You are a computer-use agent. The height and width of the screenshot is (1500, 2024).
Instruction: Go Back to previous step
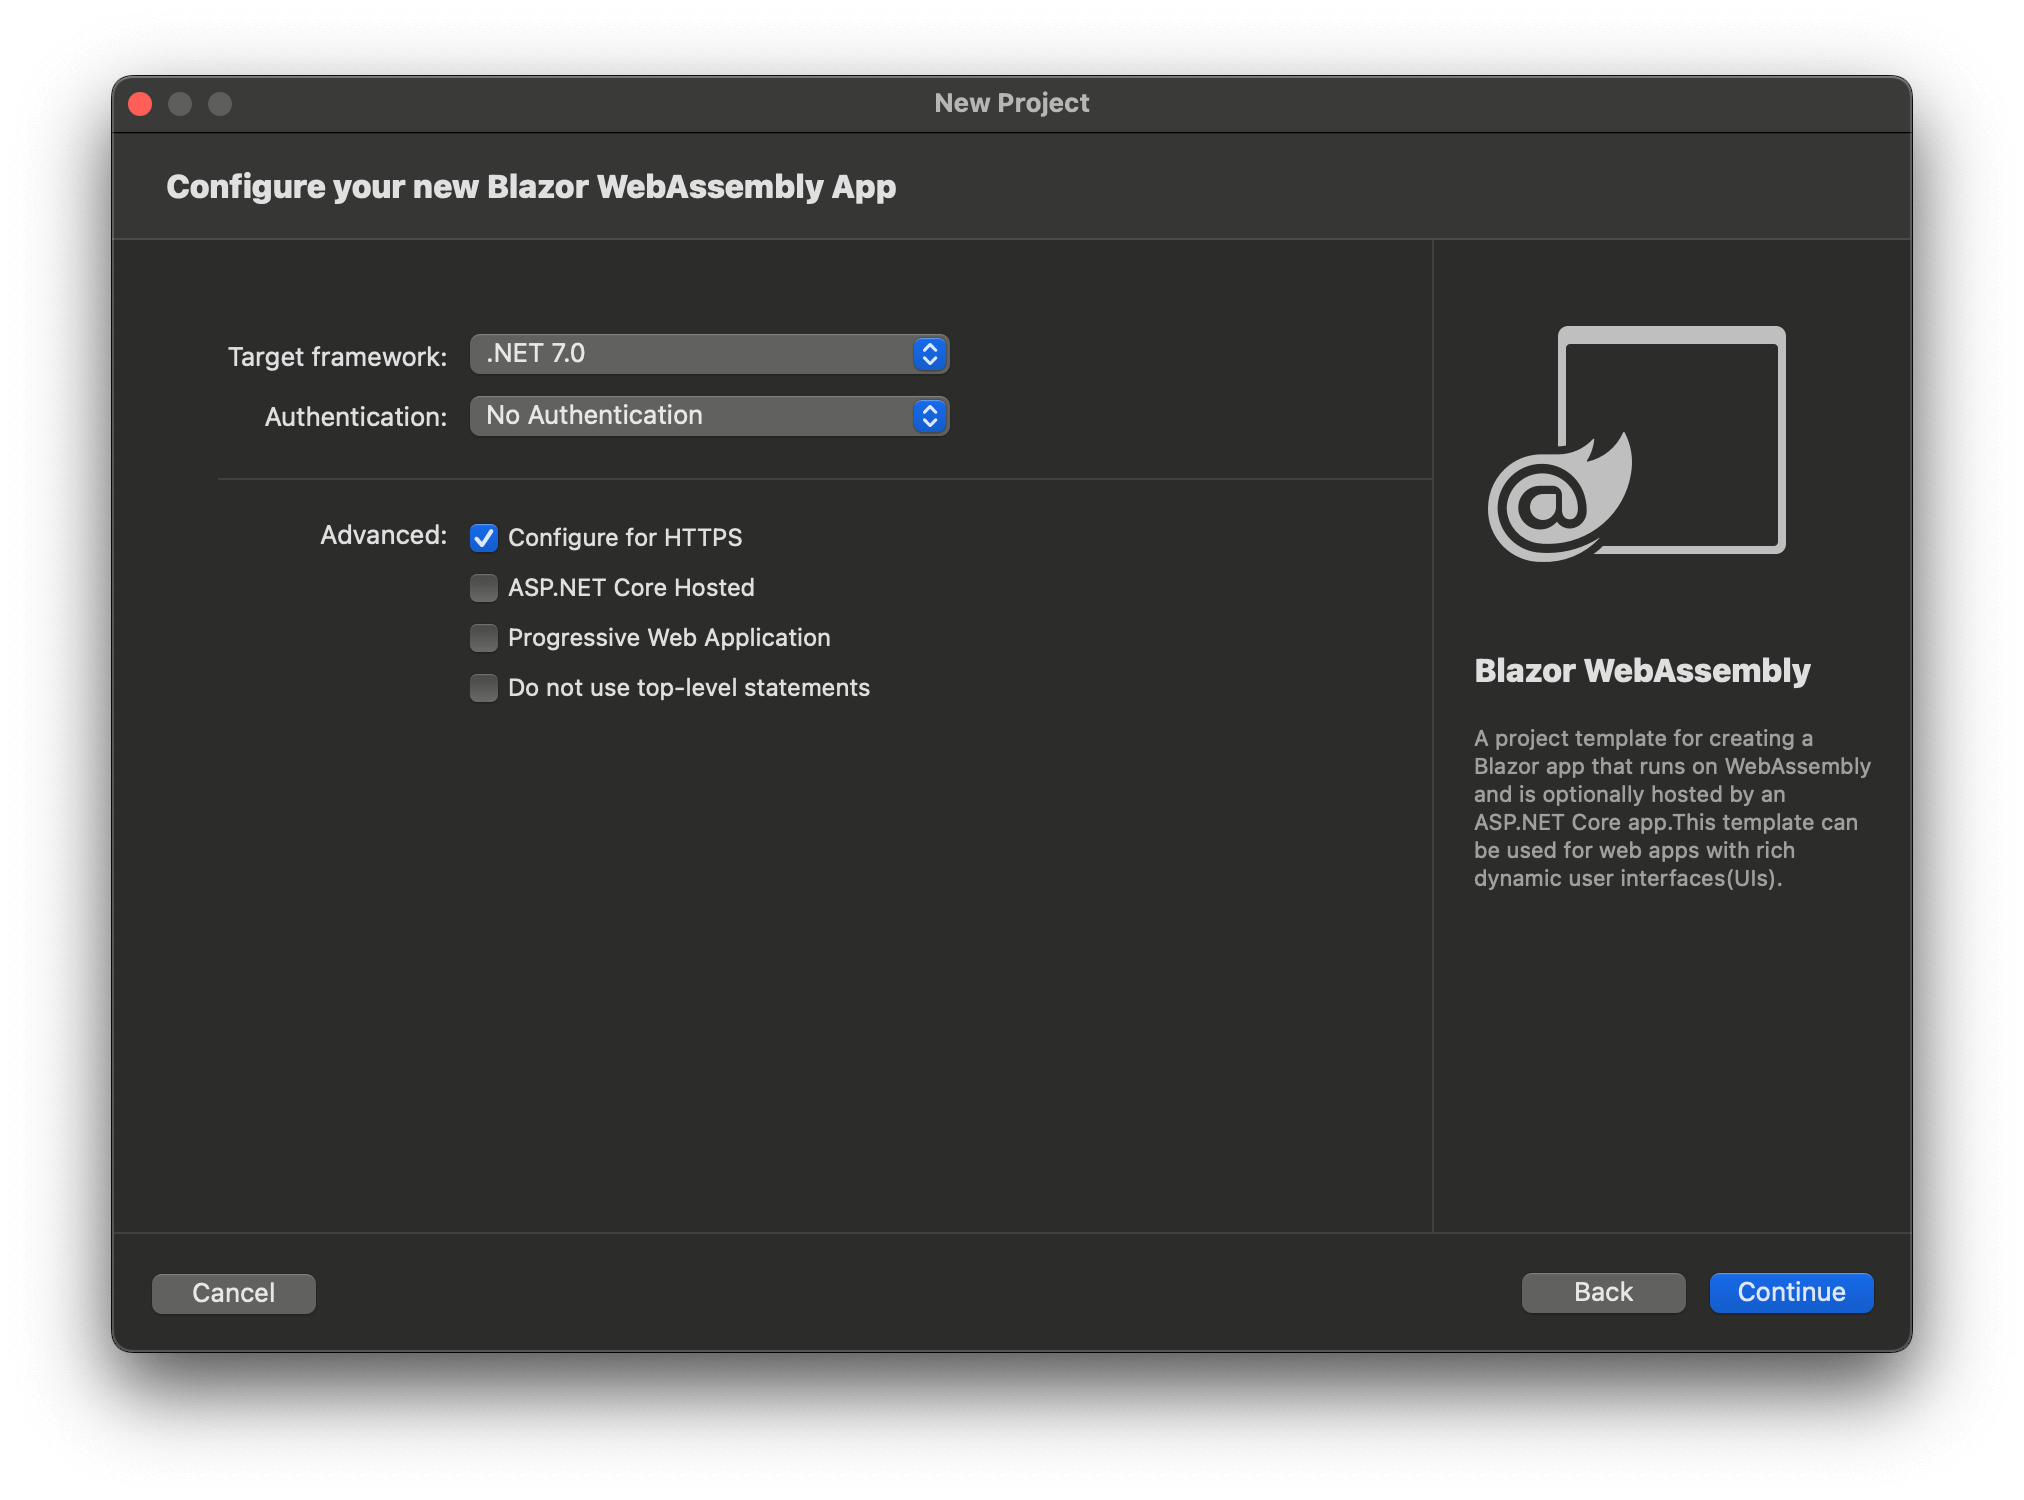(x=1603, y=1292)
